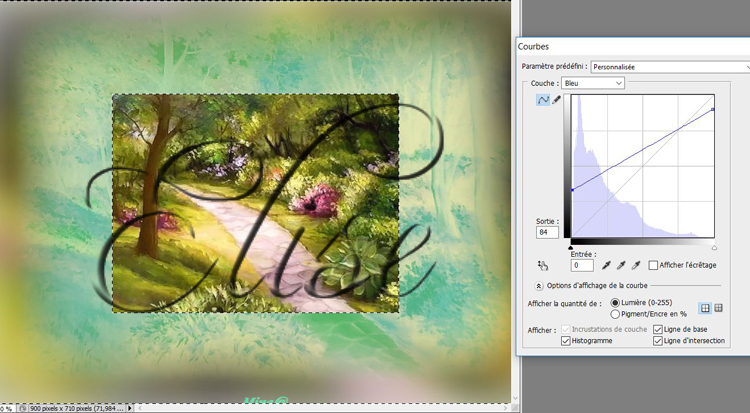This screenshot has width=750, height=413.
Task: Enable the Afficher l'écrêtage checkbox
Action: [654, 265]
